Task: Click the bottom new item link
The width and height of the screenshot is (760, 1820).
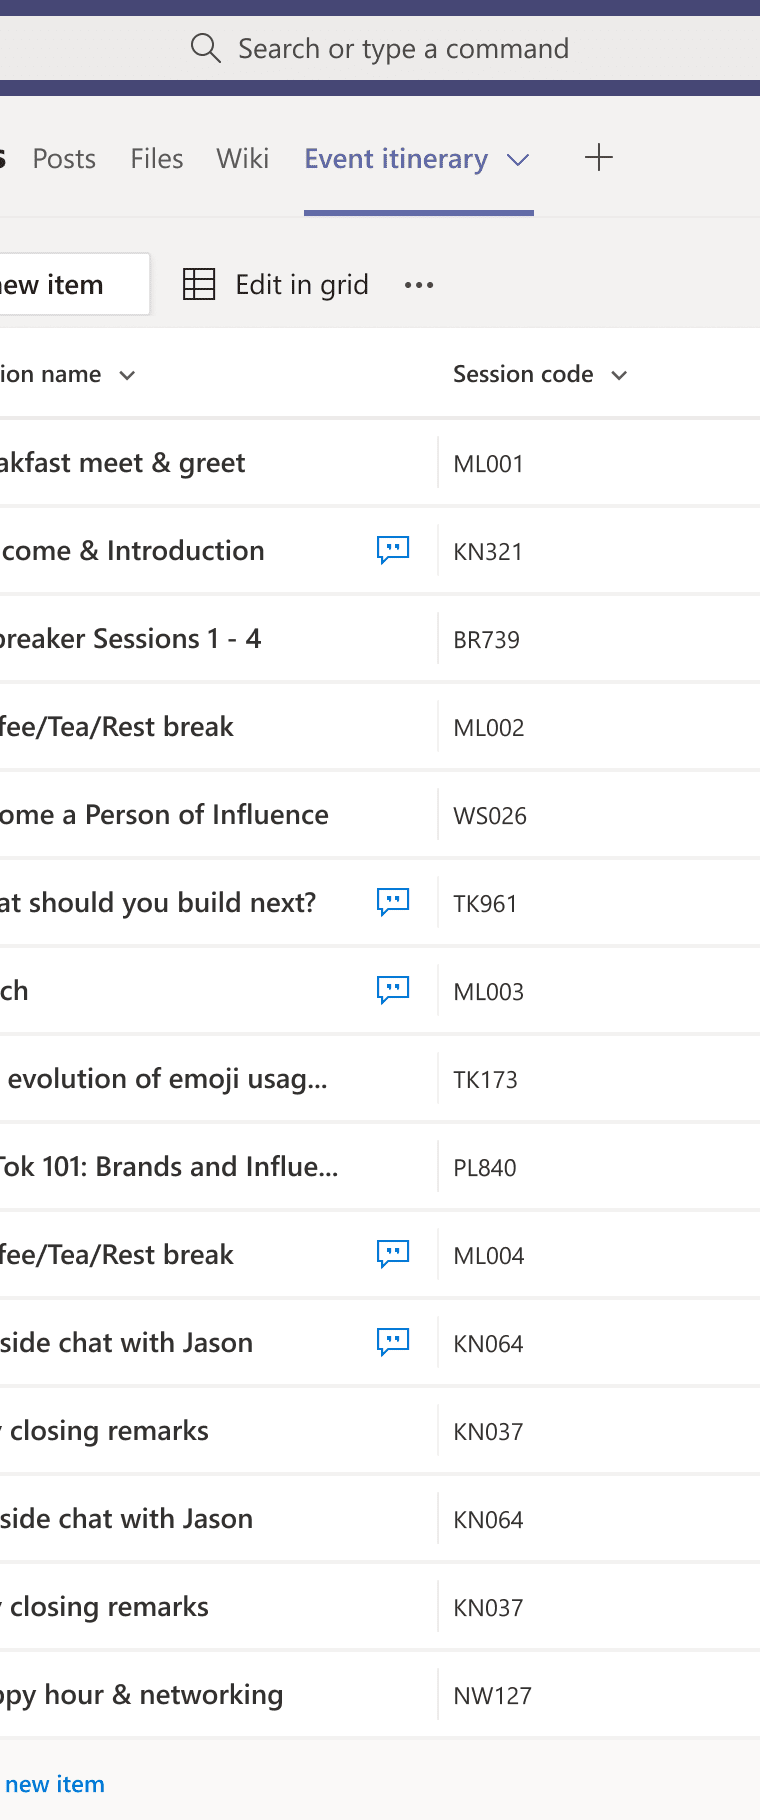Action: (x=55, y=1784)
